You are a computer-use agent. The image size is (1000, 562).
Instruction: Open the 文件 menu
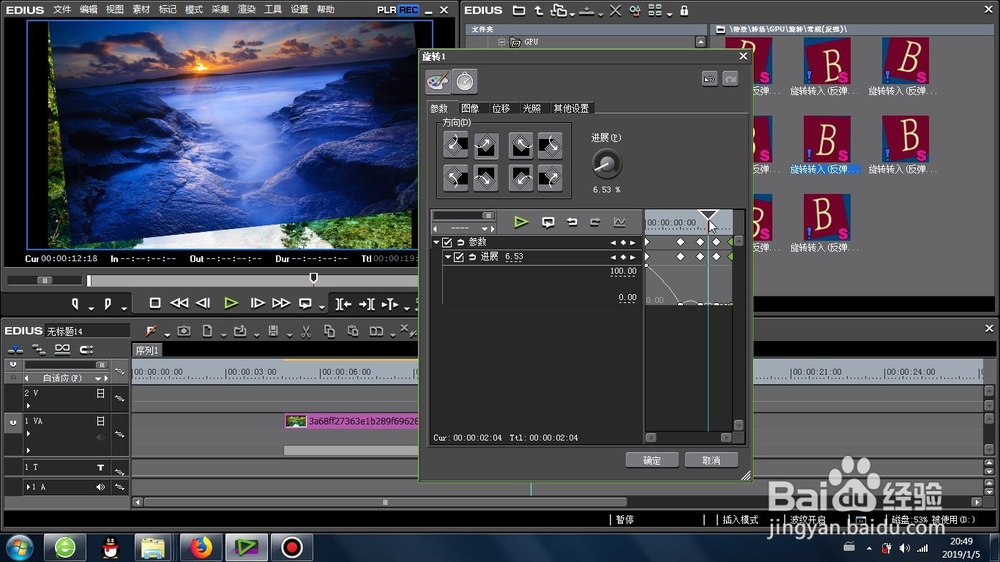(62, 10)
